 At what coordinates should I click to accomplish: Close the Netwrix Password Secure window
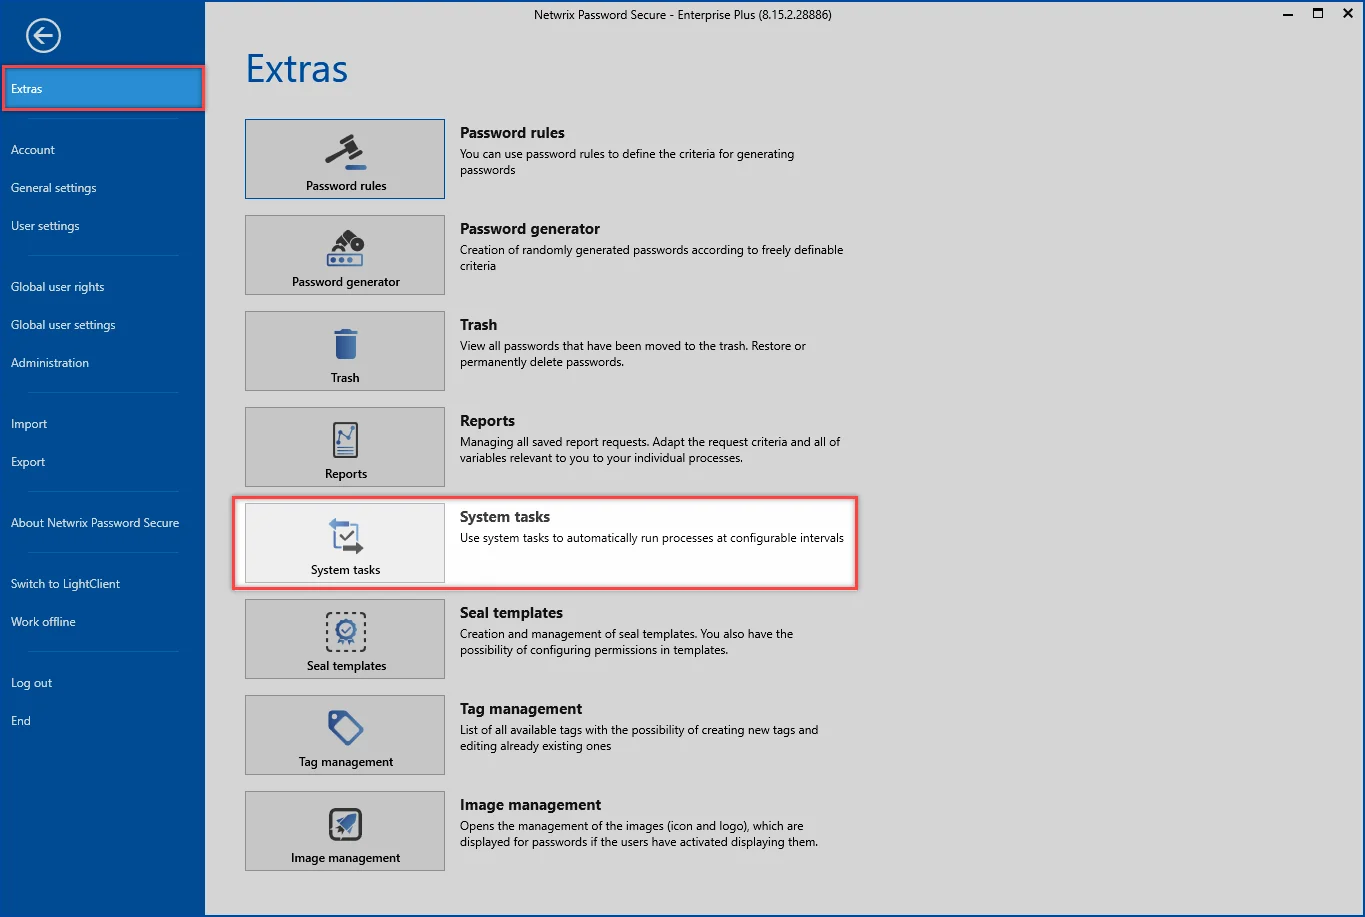click(x=1348, y=14)
